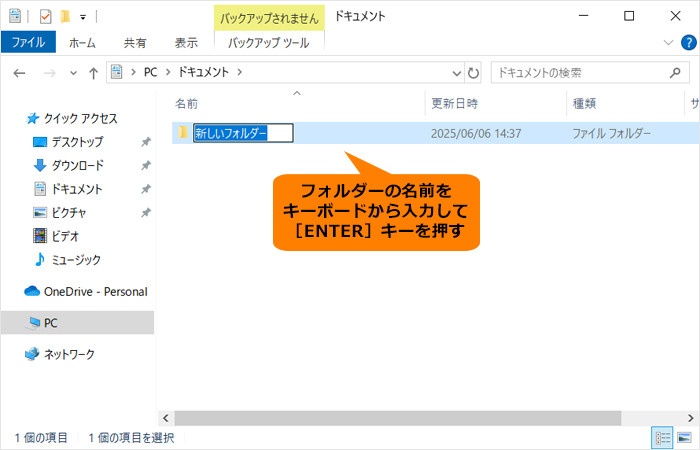Image resolution: width=700 pixels, height=450 pixels.
Task: Open the バックアップ ツール tab
Action: point(269,43)
